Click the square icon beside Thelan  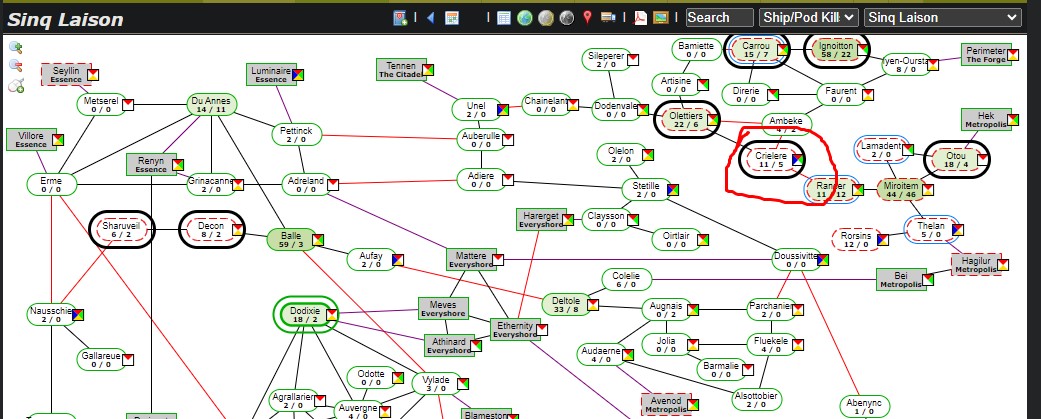(x=957, y=230)
